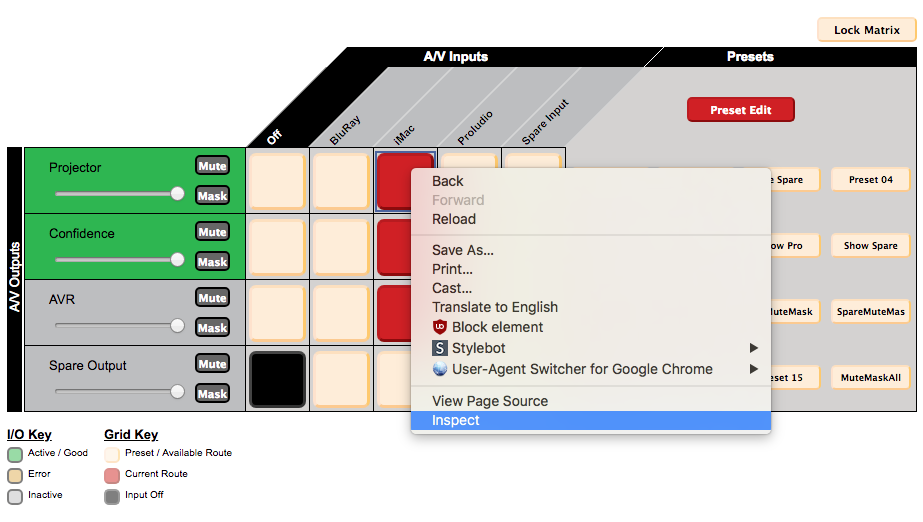Click the MuteMaskAll preset button

coord(870,378)
